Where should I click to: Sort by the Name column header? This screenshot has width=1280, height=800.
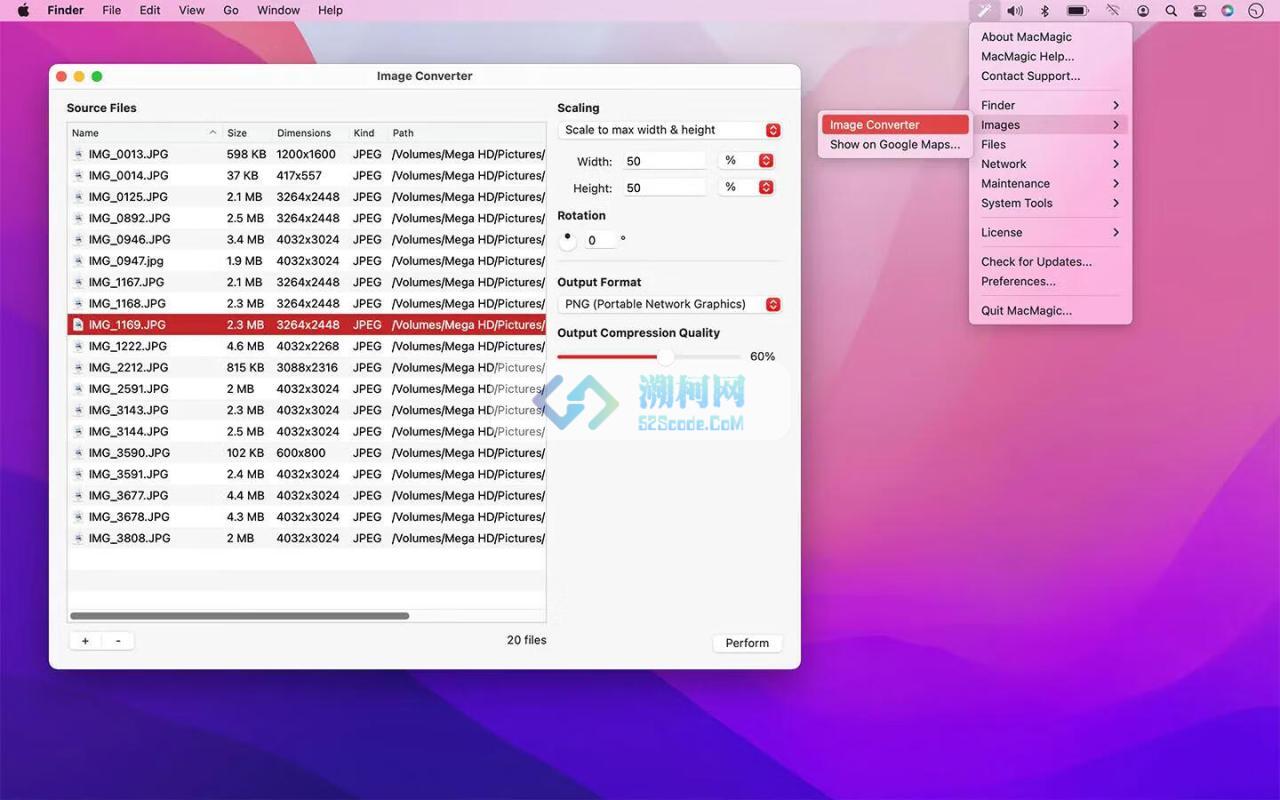tap(144, 133)
